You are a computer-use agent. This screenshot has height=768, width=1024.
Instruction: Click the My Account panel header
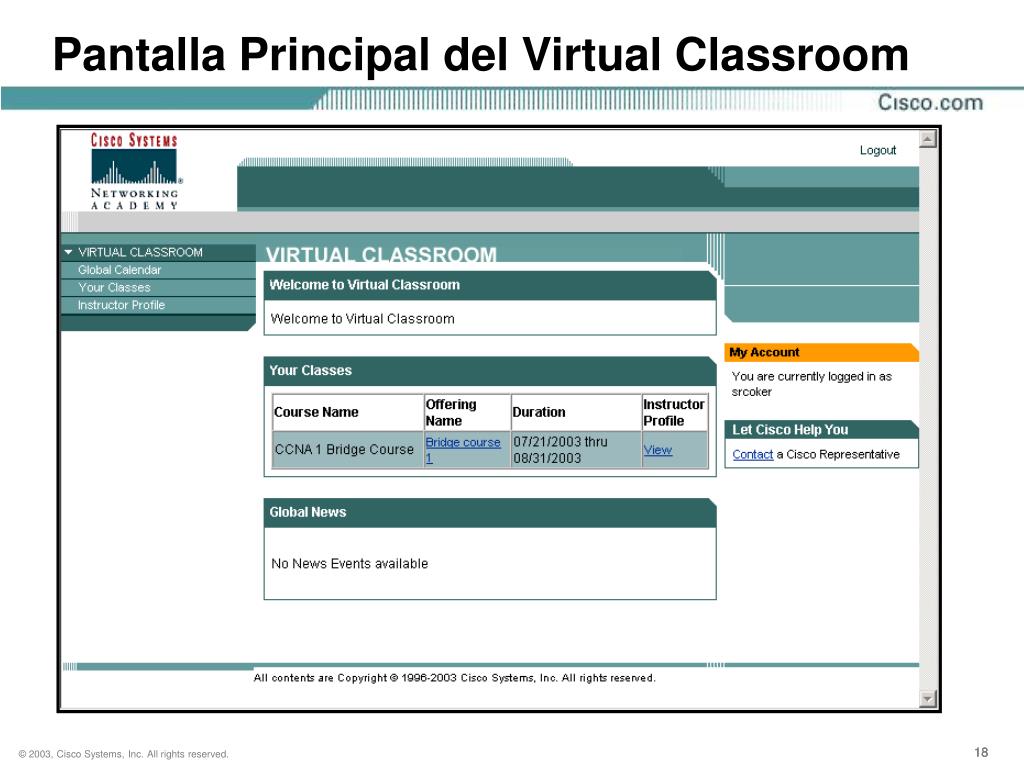click(x=822, y=353)
